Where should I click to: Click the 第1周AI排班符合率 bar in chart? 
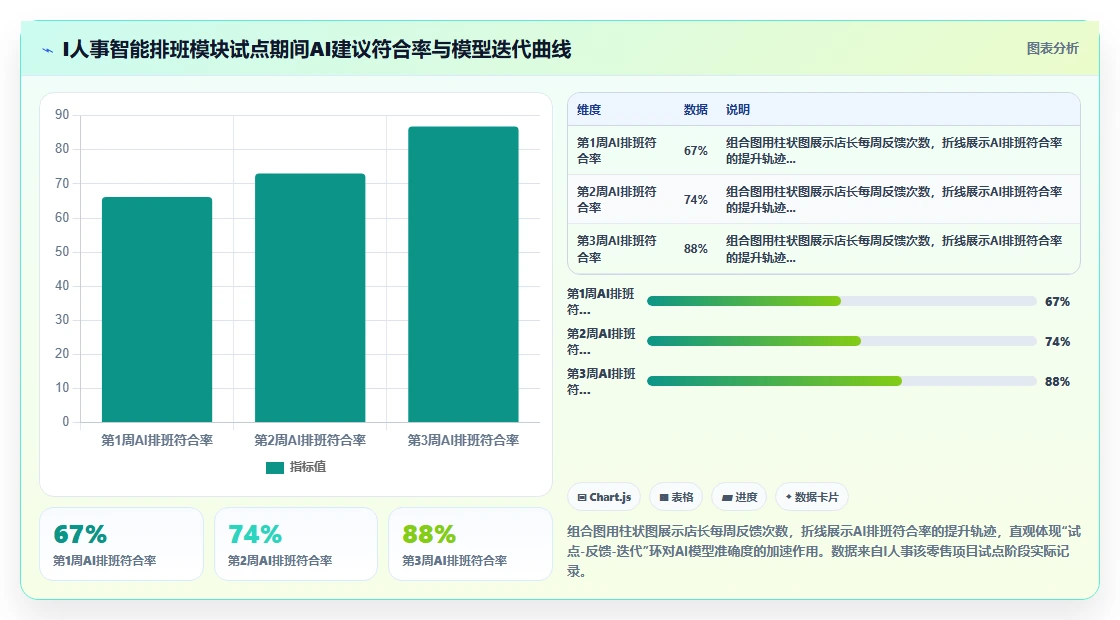[x=157, y=309]
